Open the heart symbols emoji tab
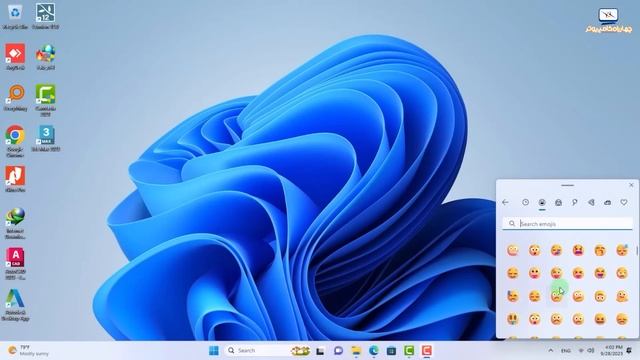 pos(624,202)
